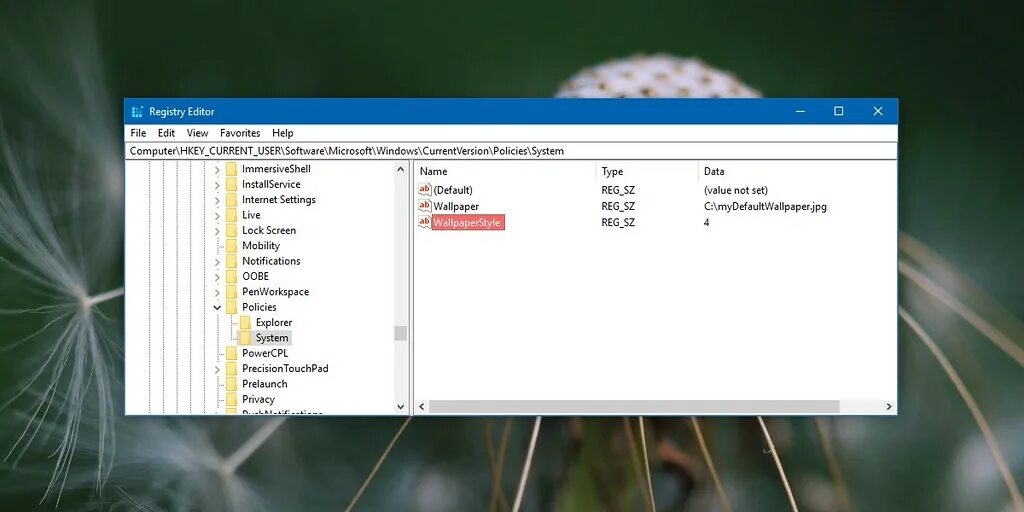1024x512 pixels.
Task: Click the PrecisionTouchPad folder icon
Action: tap(231, 369)
